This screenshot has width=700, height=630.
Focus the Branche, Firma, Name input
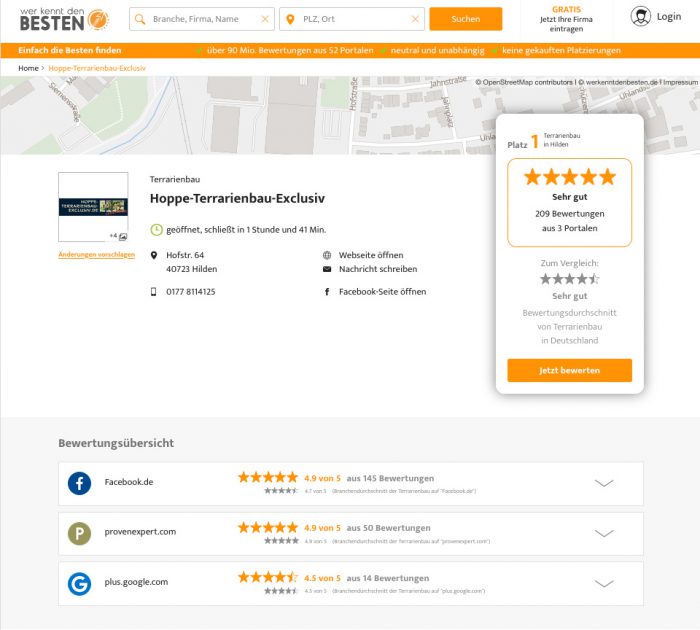(202, 19)
